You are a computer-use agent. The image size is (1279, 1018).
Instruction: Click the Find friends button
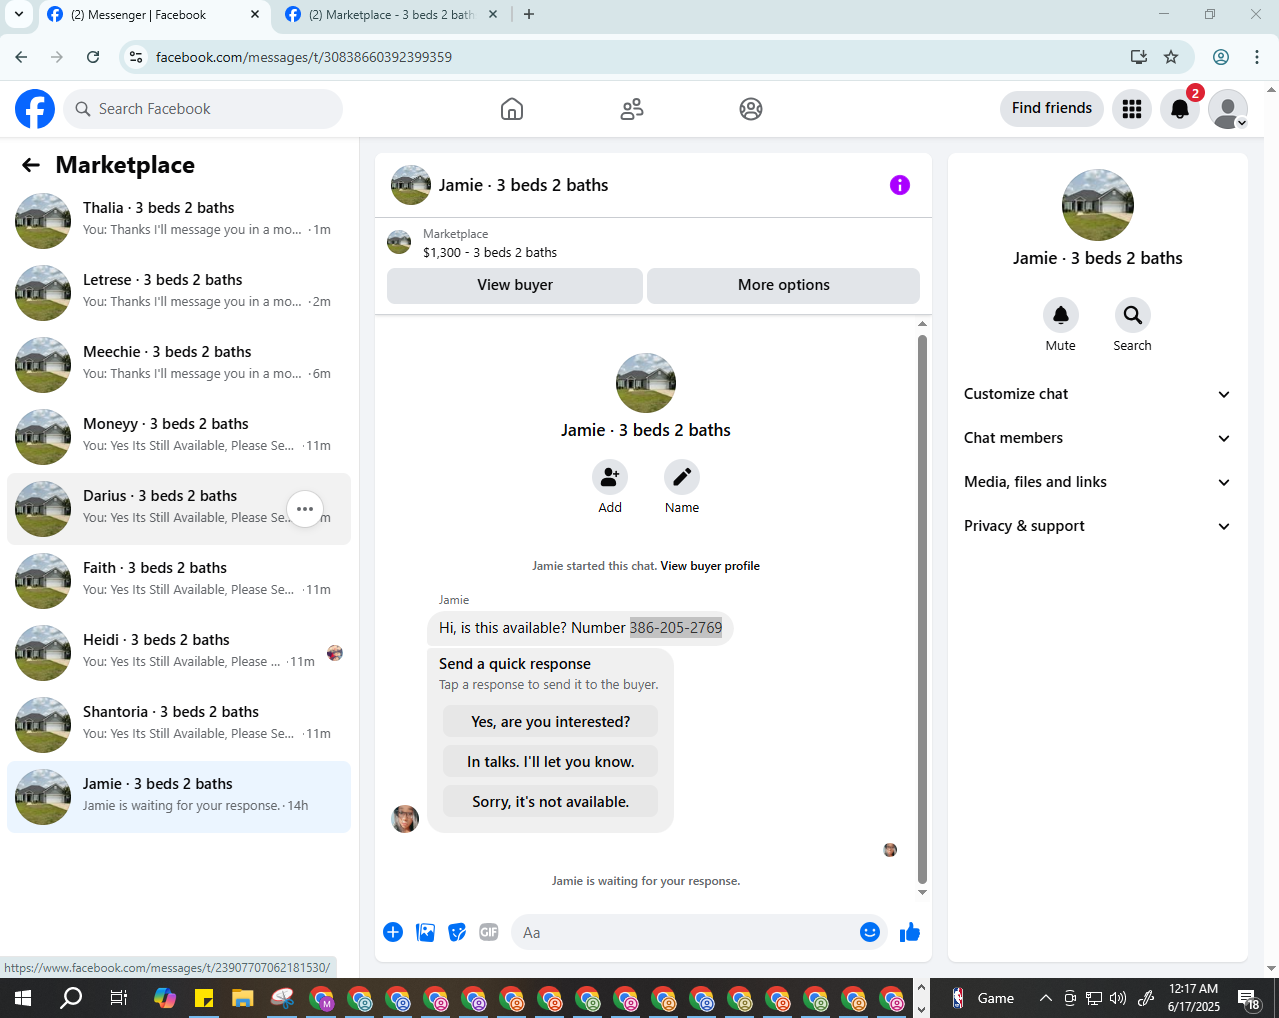point(1052,108)
